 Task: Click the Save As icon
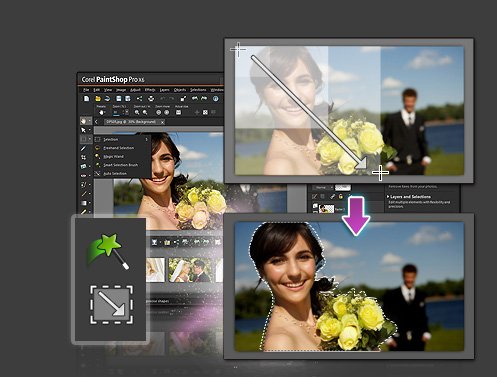coord(128,99)
